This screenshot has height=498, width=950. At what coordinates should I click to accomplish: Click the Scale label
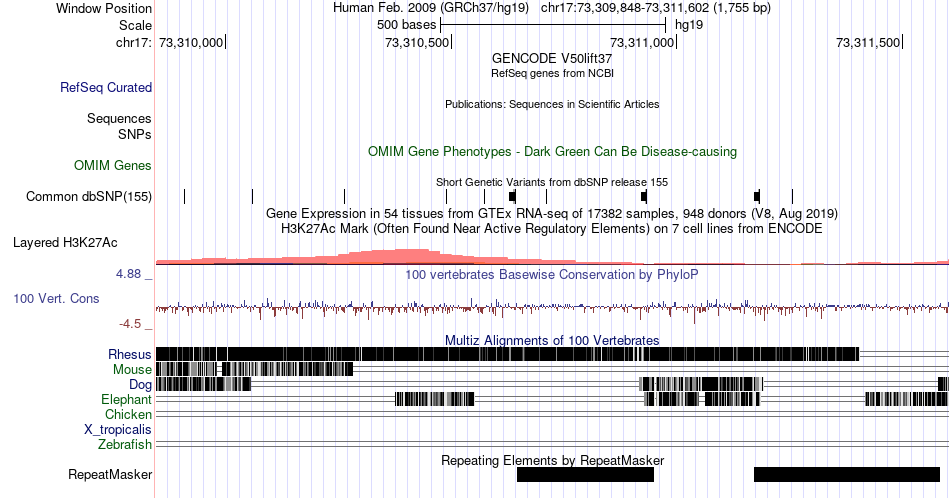(136, 25)
